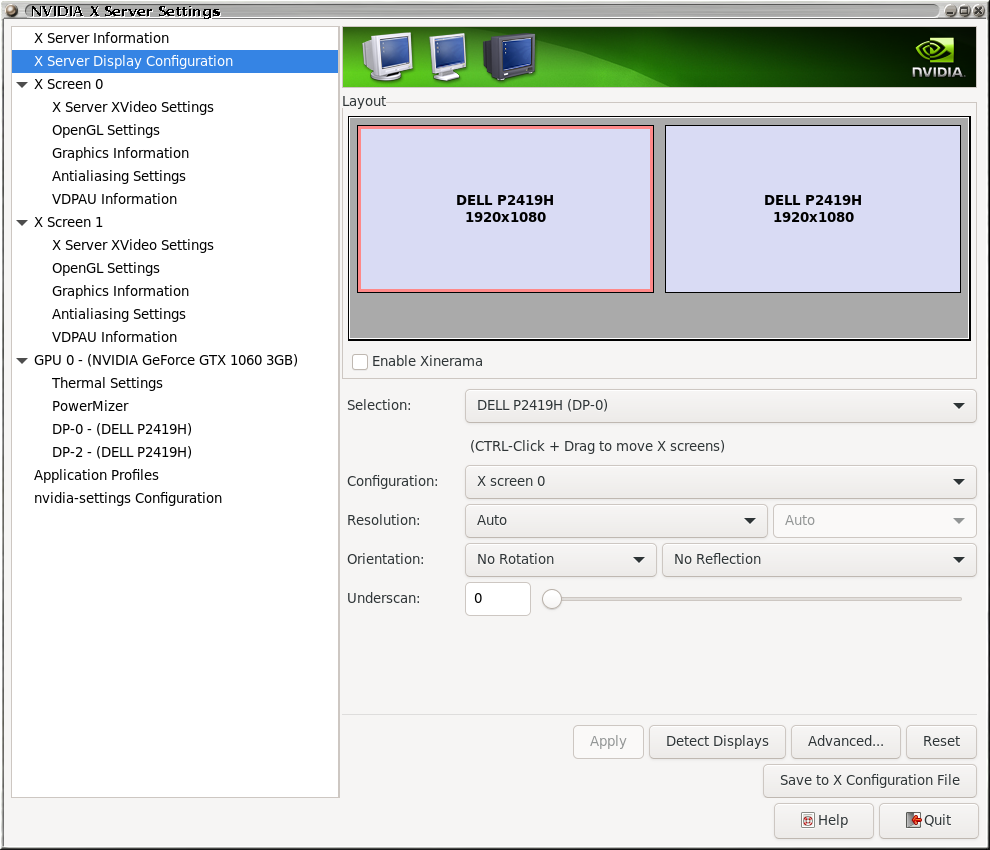
Task: Select the right DELL P2419H display in layout
Action: (813, 209)
